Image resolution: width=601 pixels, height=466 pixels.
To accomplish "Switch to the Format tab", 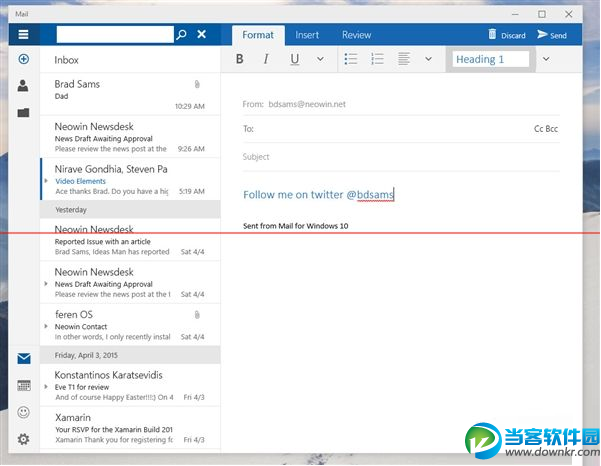I will coord(258,35).
